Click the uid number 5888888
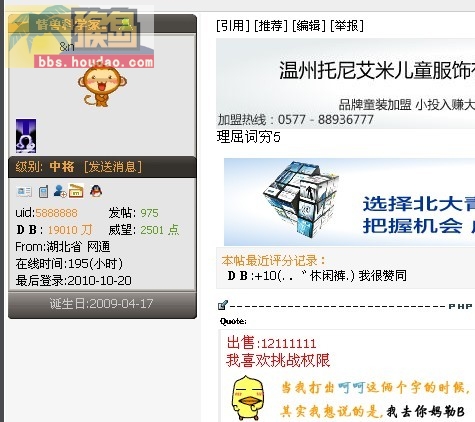Screen dimensions: 475x422 [56, 213]
